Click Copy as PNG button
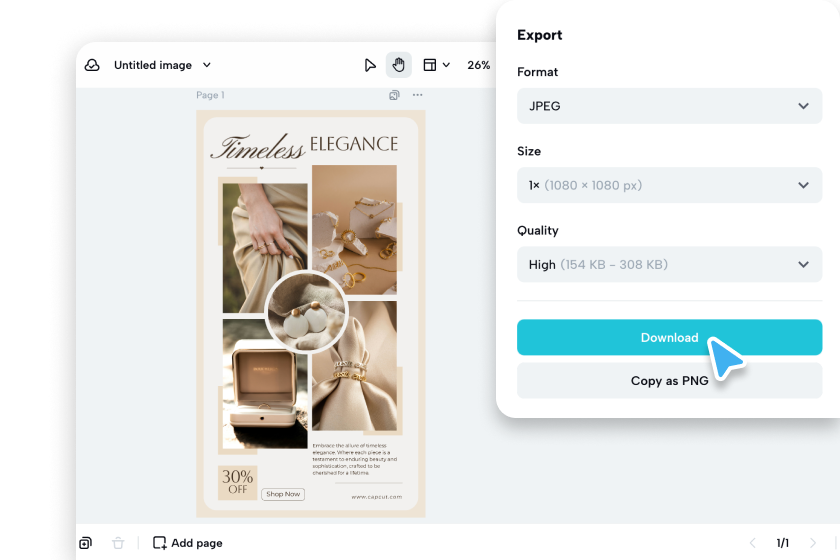840x560 pixels. pyautogui.click(x=669, y=381)
